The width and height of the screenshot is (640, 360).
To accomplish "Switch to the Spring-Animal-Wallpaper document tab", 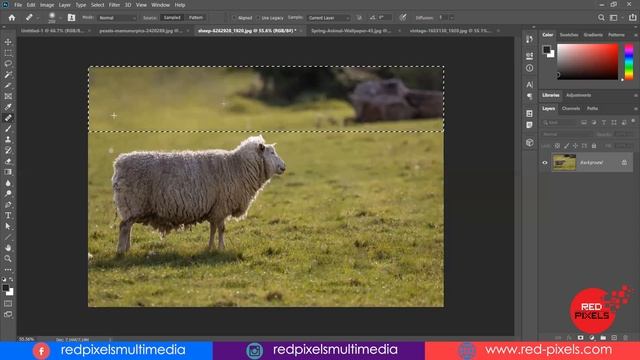I will click(x=351, y=31).
